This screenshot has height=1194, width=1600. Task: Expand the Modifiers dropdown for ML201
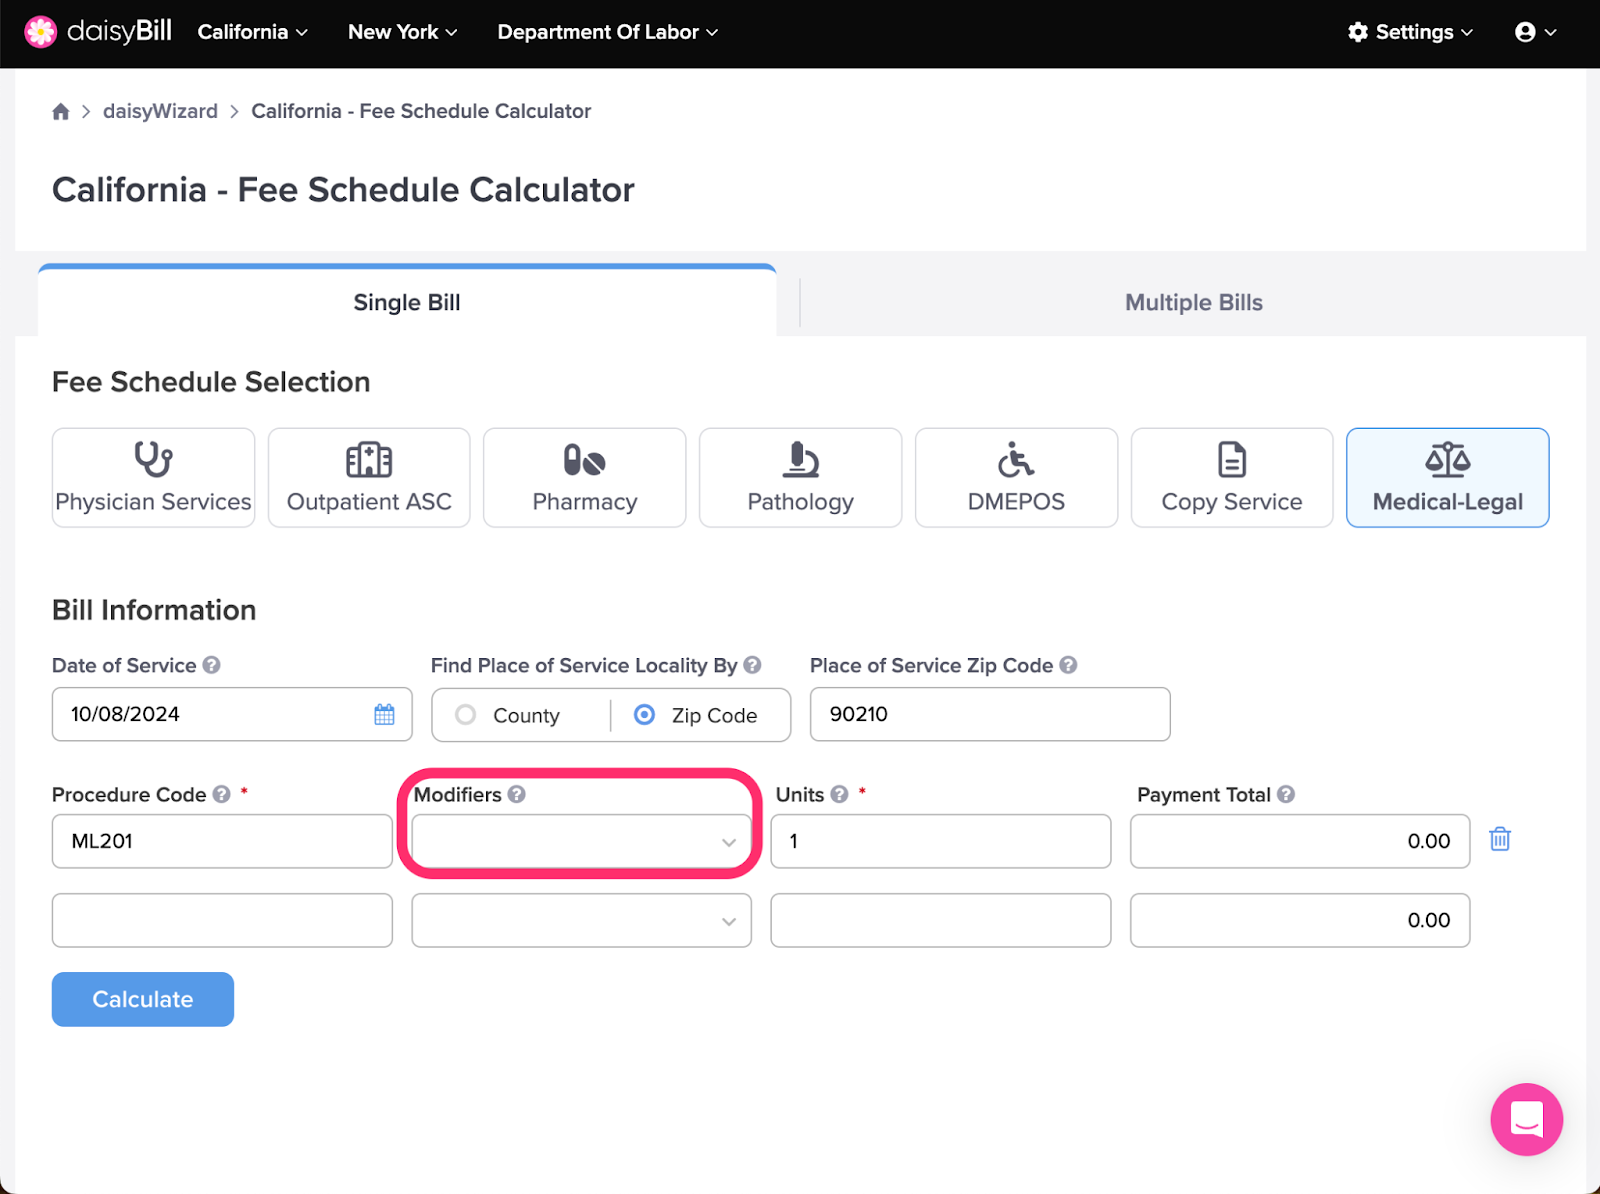pyautogui.click(x=581, y=841)
